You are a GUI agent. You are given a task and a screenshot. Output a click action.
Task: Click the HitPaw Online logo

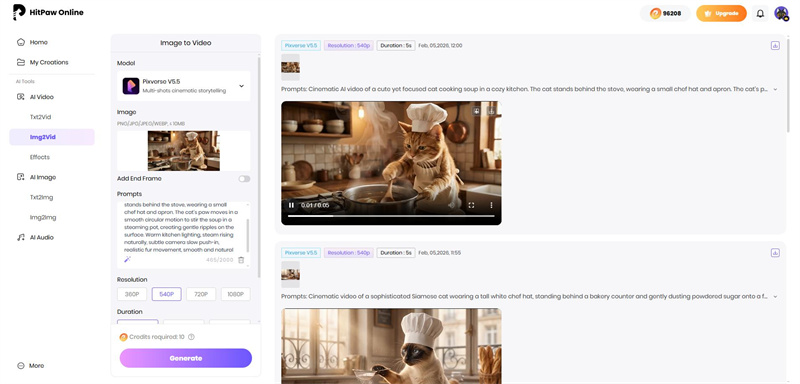pos(48,12)
